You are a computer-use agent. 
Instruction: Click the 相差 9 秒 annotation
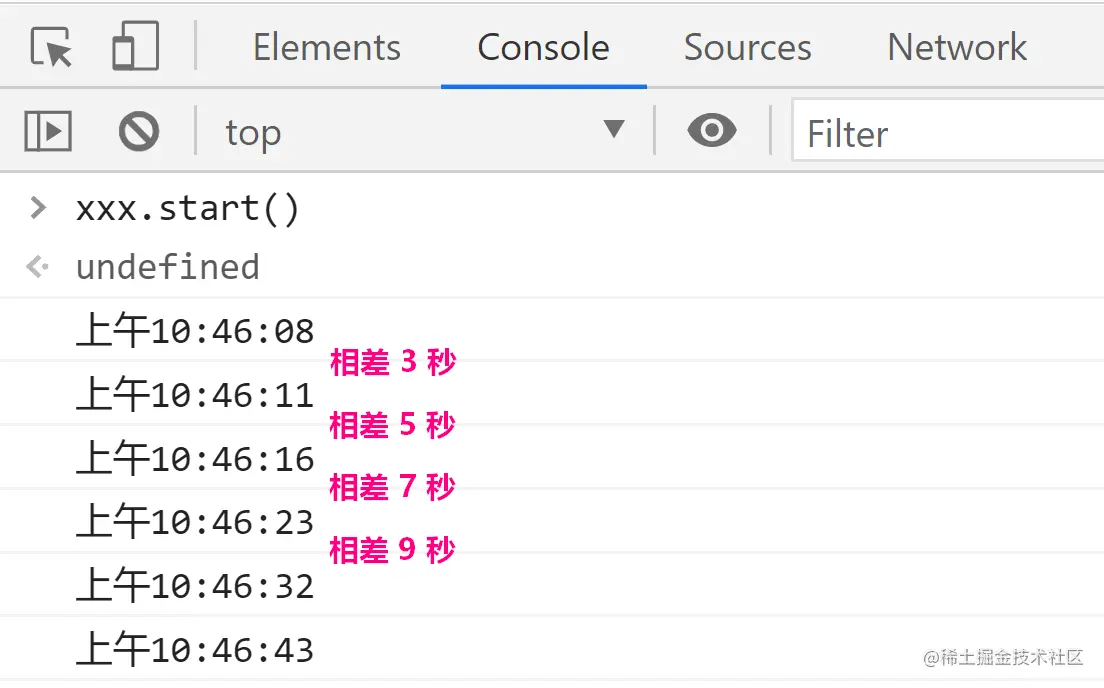coord(392,549)
